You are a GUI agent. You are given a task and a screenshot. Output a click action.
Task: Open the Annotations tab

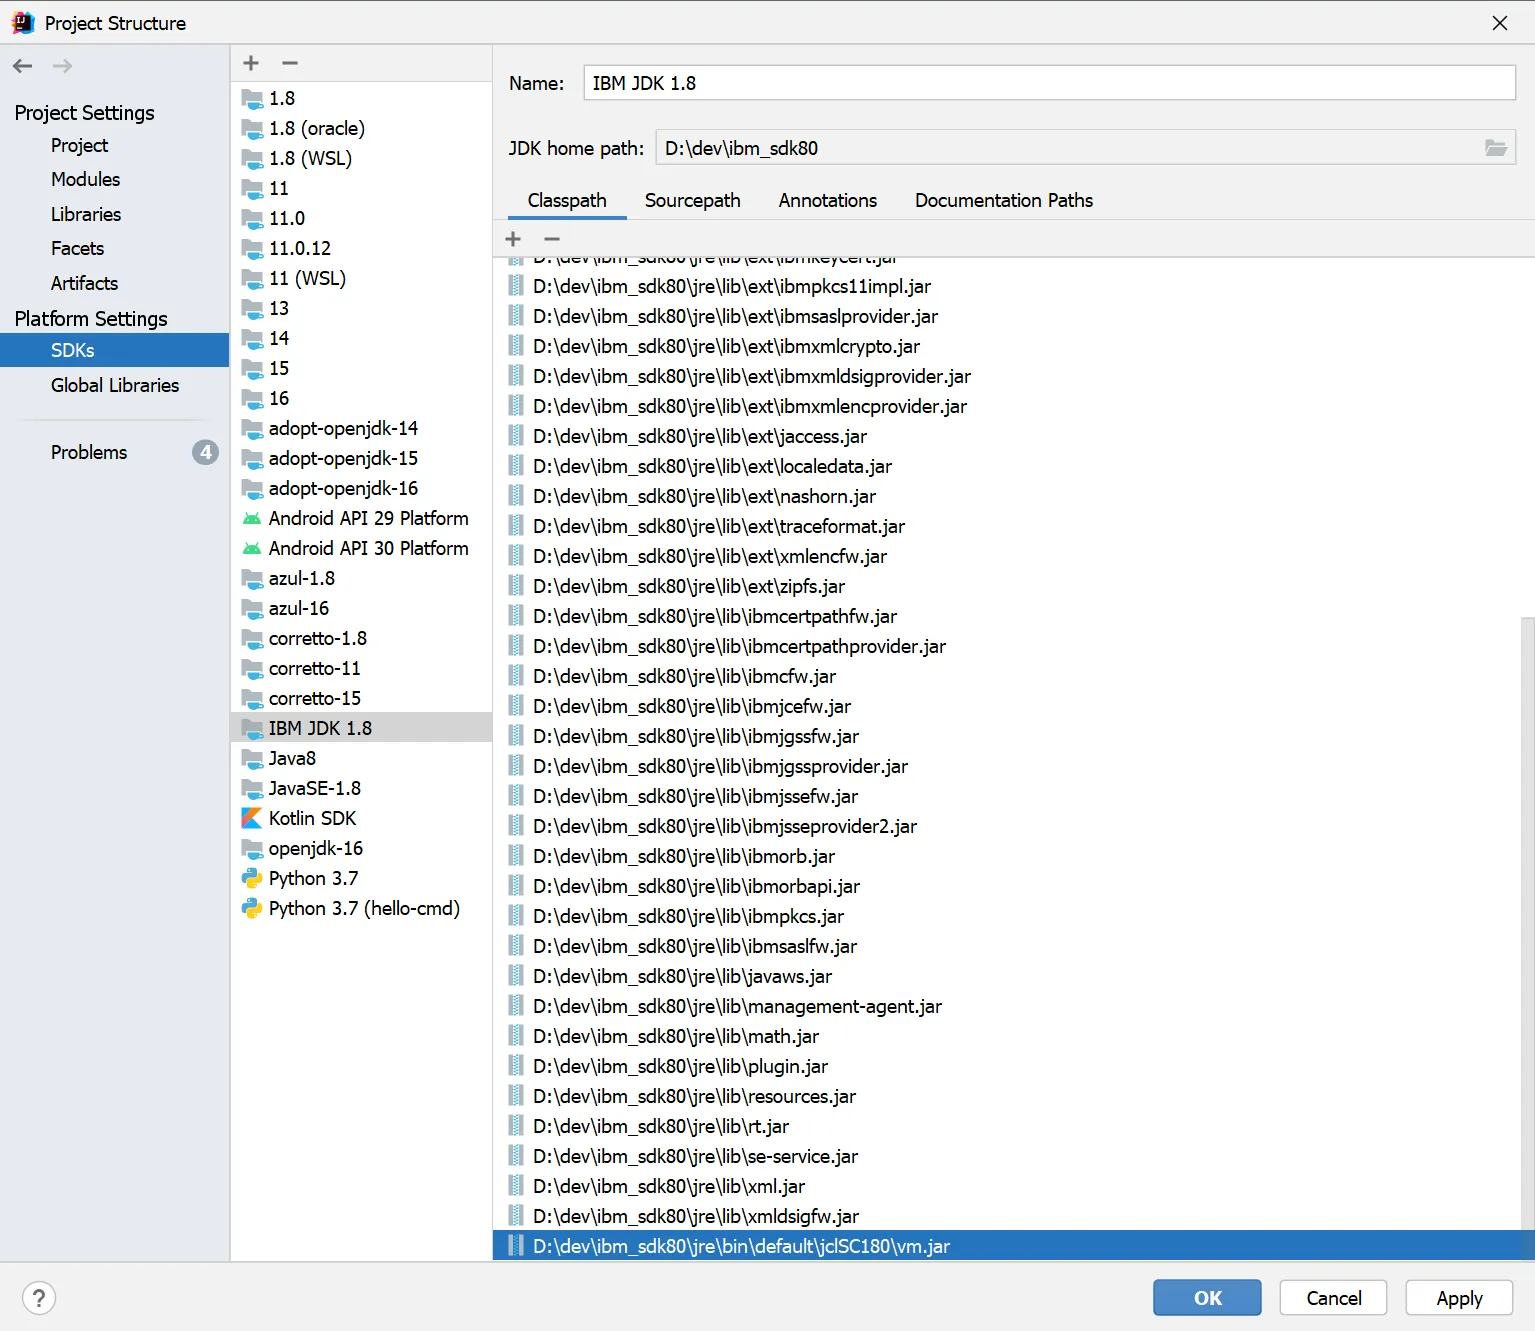(828, 200)
